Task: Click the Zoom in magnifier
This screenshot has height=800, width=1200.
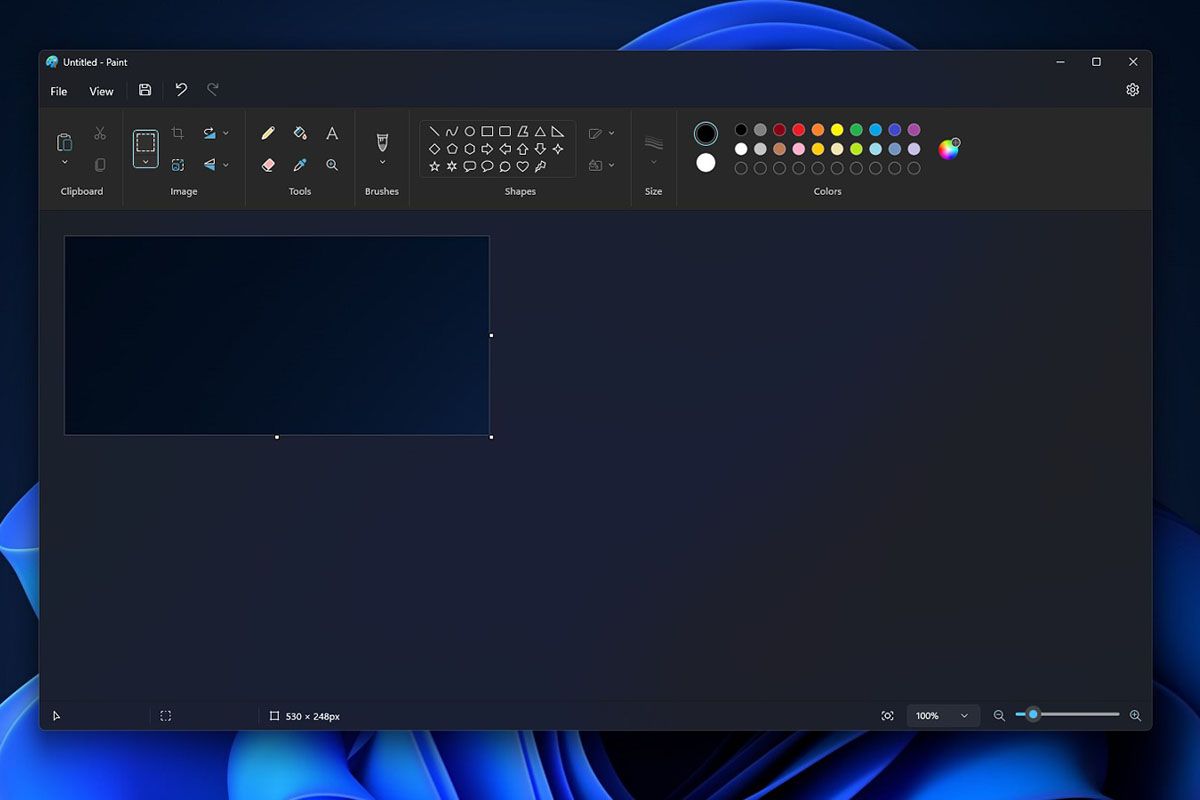Action: [x=1135, y=716]
